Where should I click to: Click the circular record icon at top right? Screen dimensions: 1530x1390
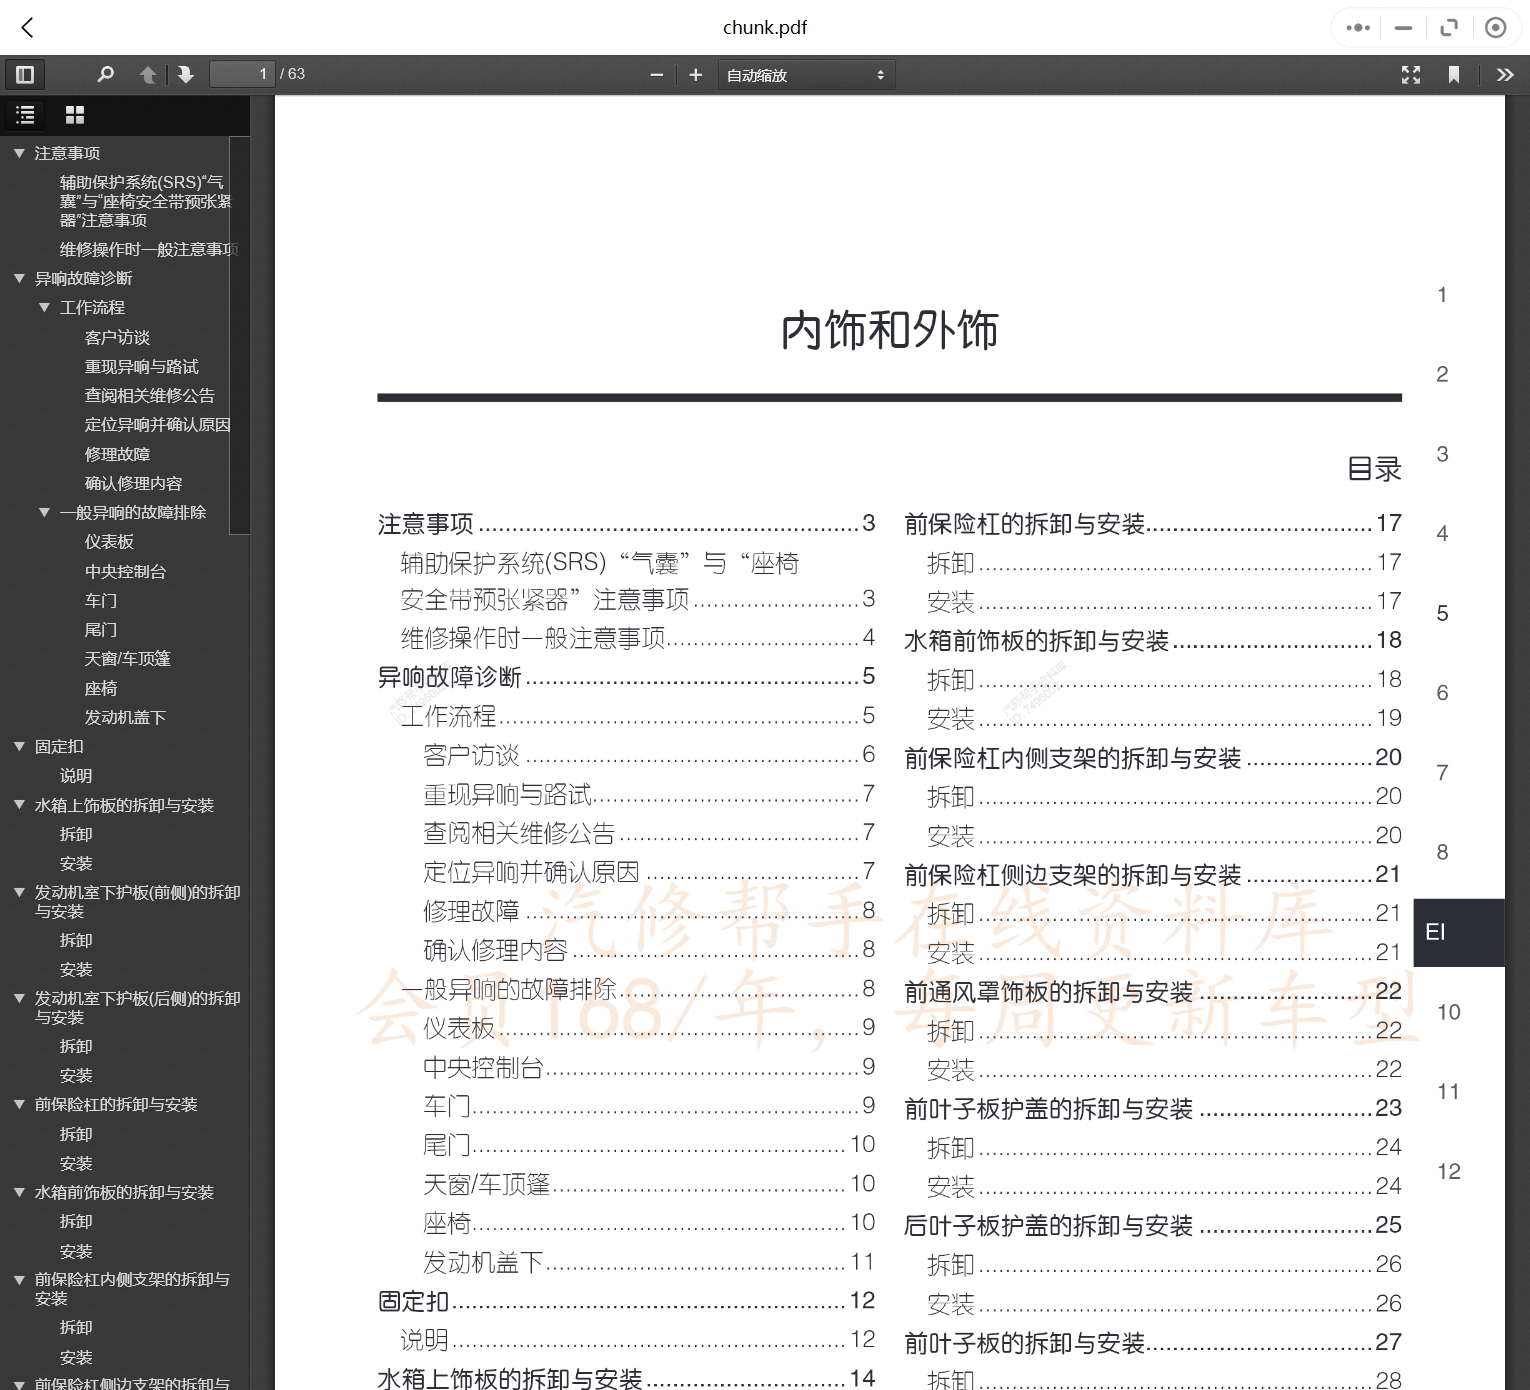click(x=1496, y=28)
